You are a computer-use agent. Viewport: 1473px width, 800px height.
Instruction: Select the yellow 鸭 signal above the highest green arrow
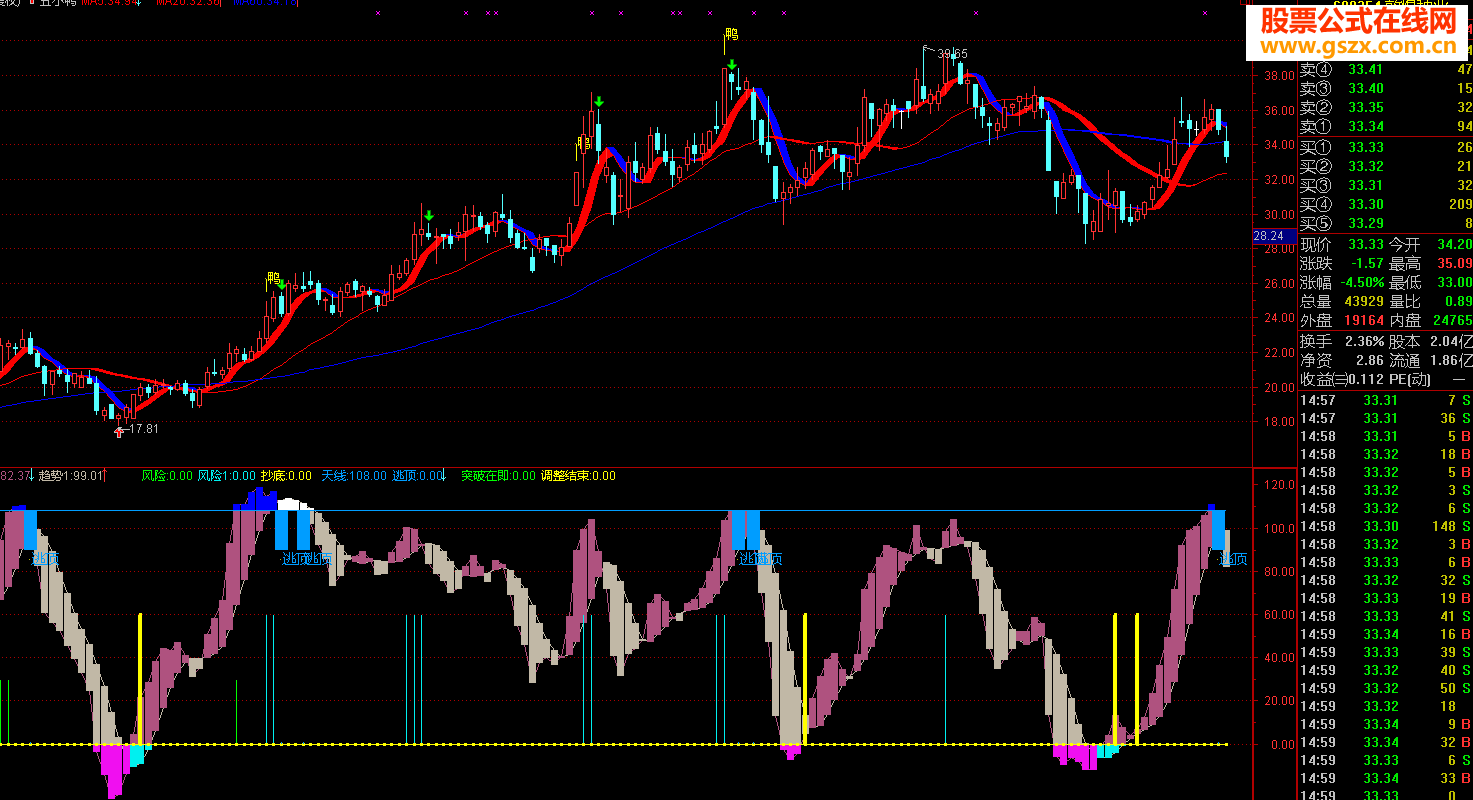(731, 35)
